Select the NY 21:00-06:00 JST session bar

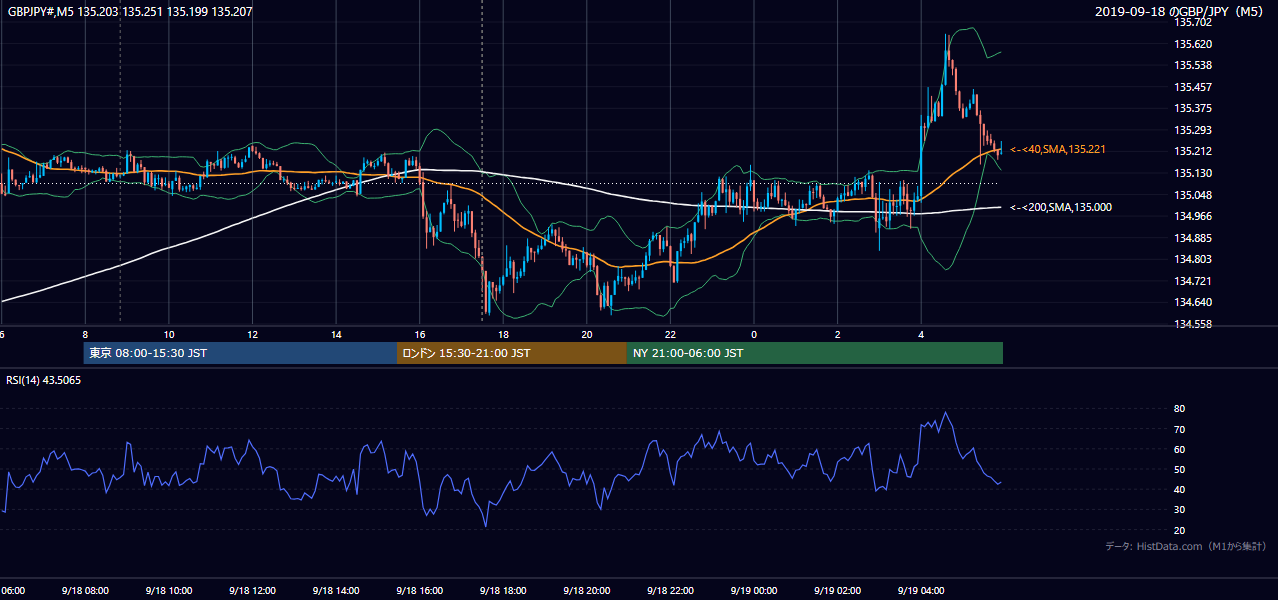(815, 353)
